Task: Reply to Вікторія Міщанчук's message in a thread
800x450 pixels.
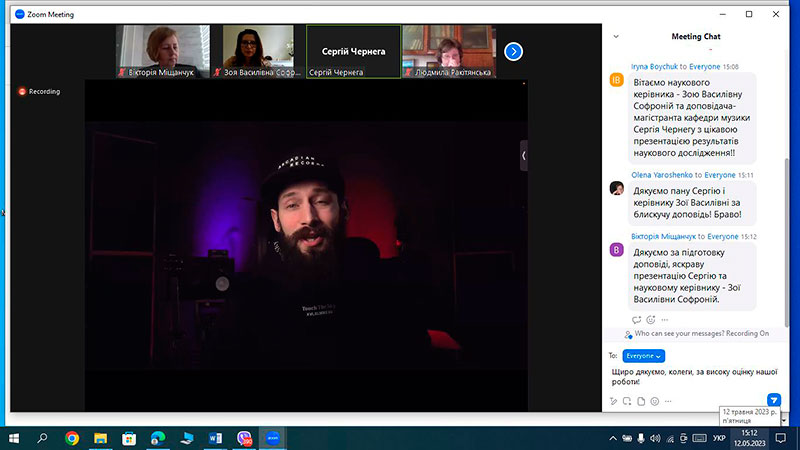Action: [636, 320]
